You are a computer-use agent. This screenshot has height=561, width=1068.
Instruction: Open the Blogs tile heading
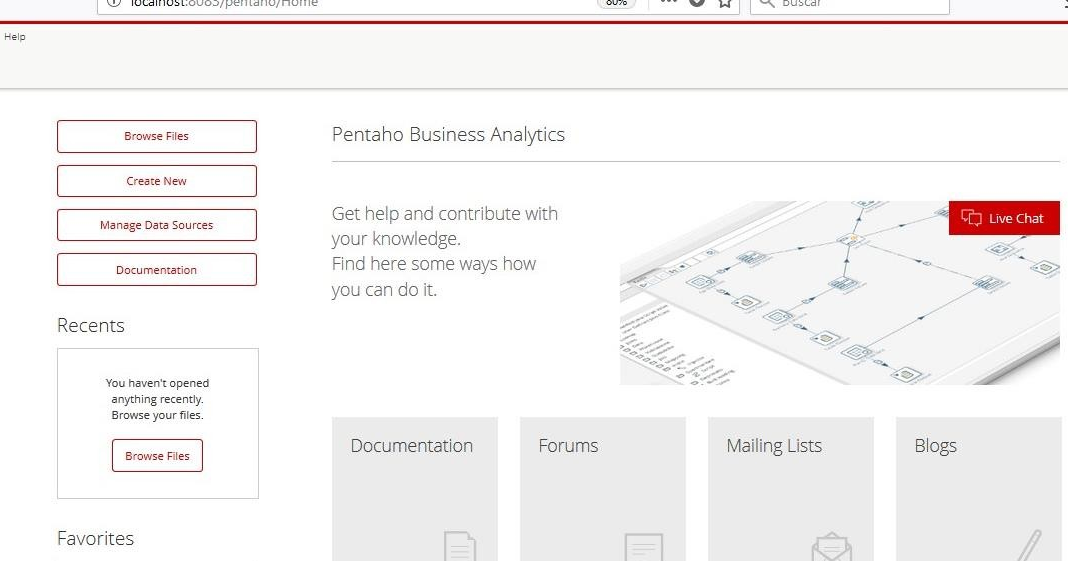935,446
